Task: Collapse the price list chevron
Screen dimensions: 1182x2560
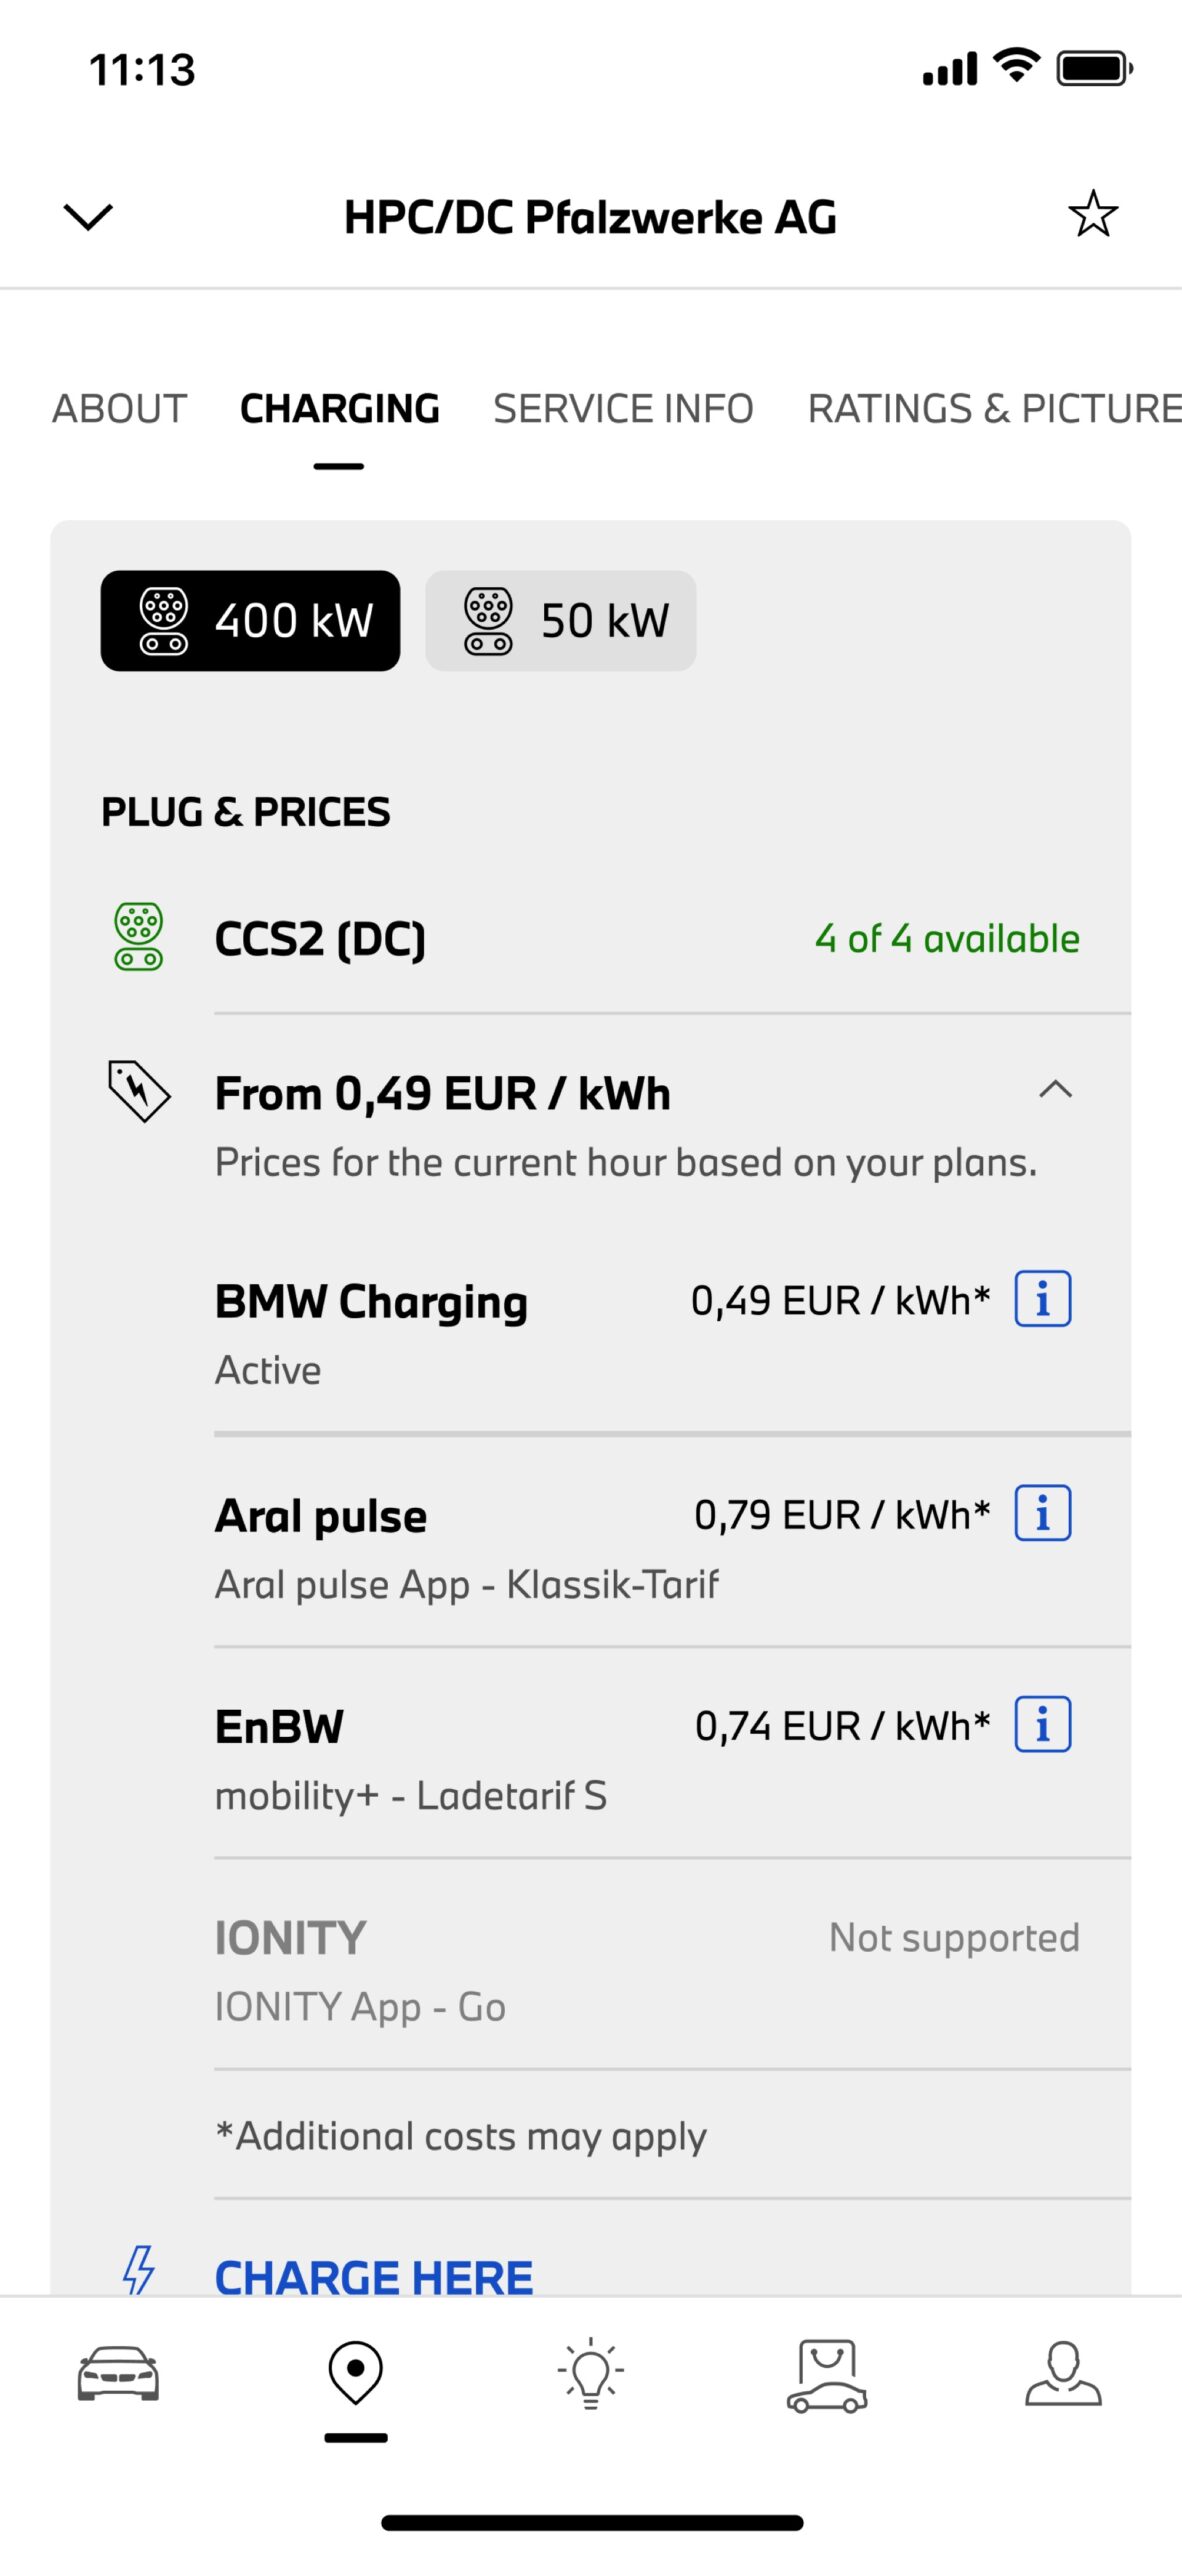Action: point(1055,1089)
